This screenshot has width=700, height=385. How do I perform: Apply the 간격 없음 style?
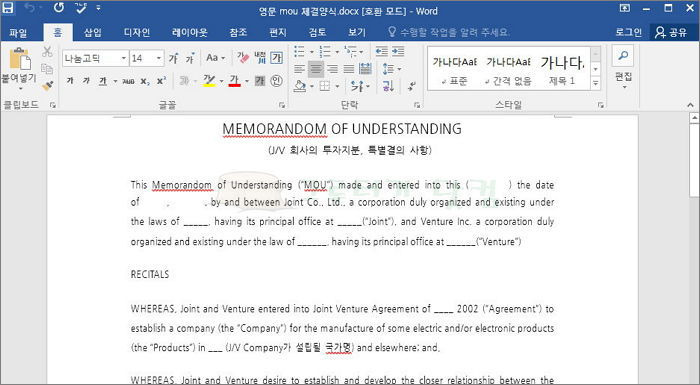pyautogui.click(x=508, y=69)
